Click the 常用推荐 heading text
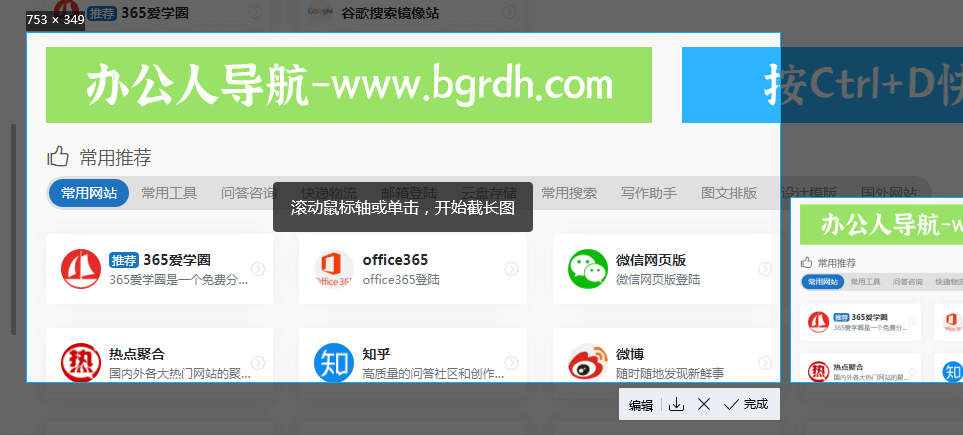 click(115, 157)
